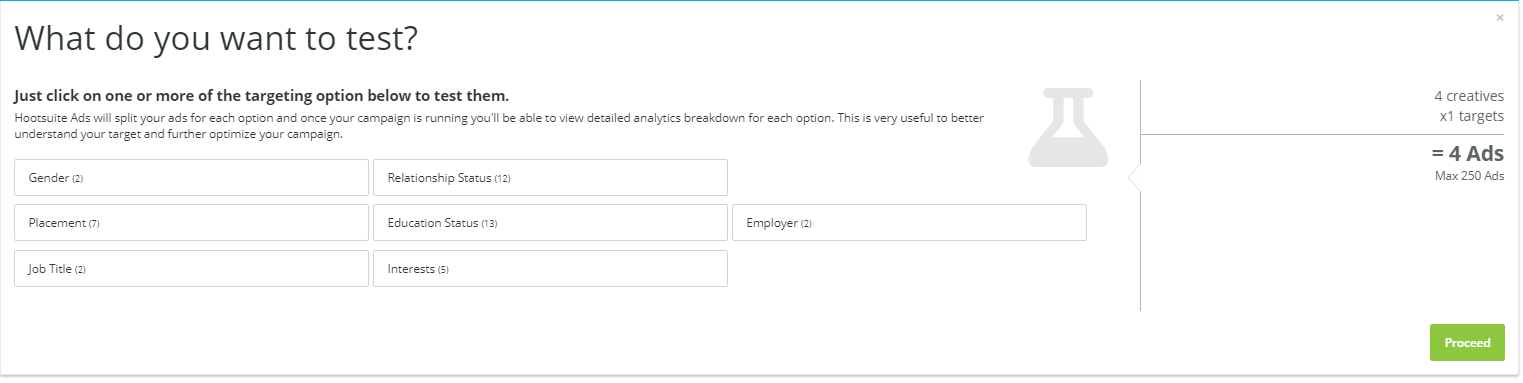Toggle the Gender targeting option
The image size is (1523, 383).
pyautogui.click(x=191, y=178)
